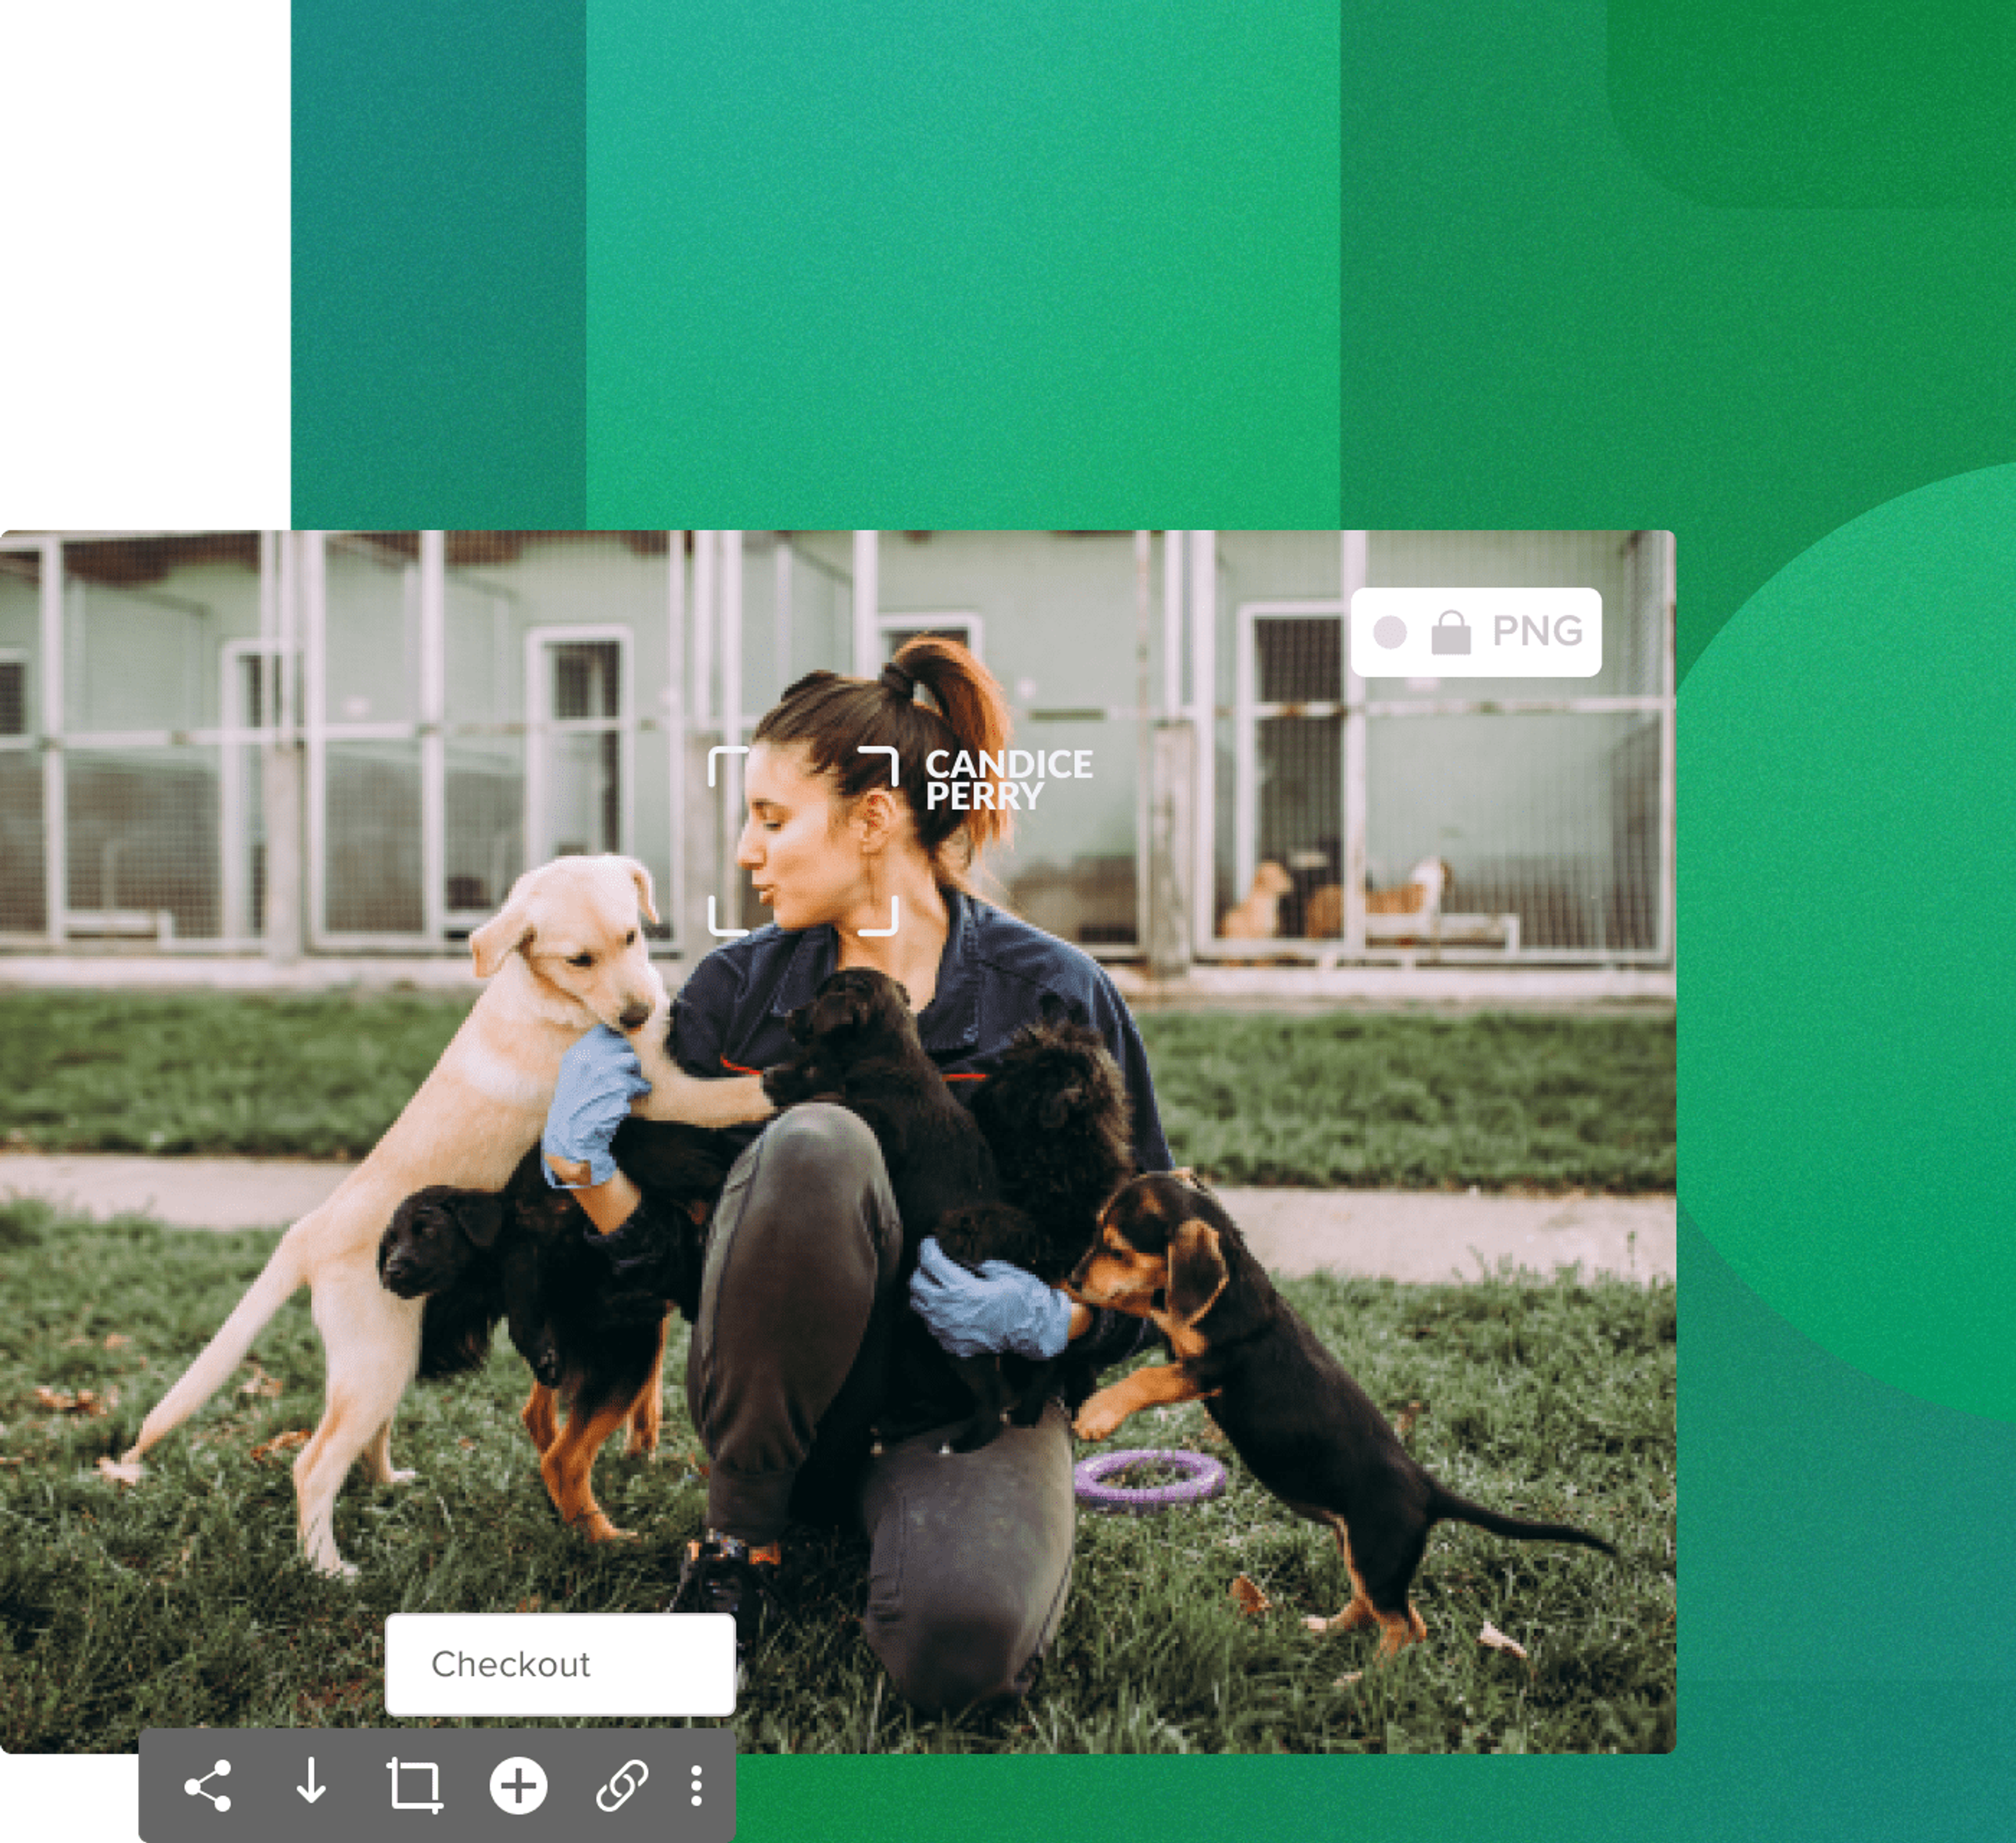
Task: Click the plus circle add icon
Action: [x=518, y=1785]
